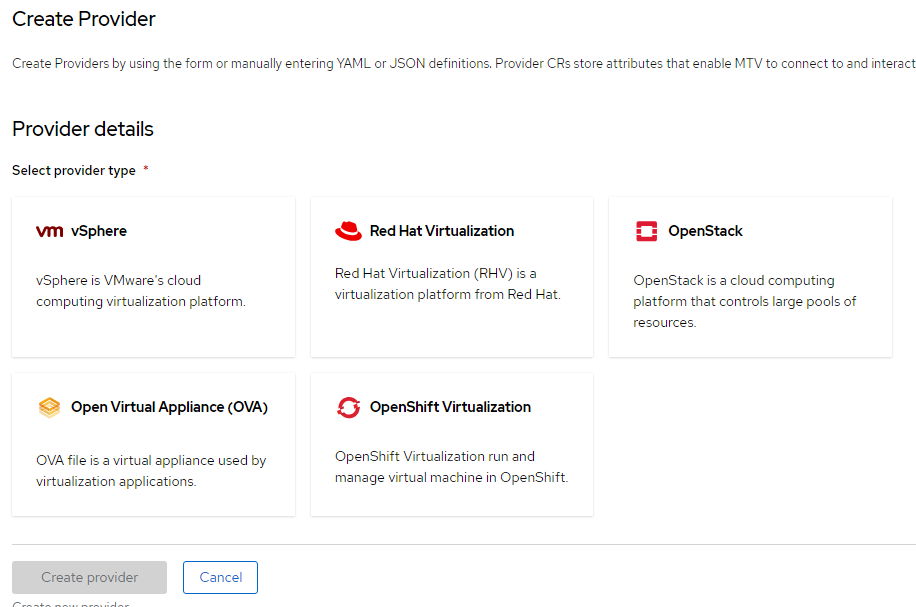Select the vSphere provider card
This screenshot has height=607, width=916.
click(154, 277)
